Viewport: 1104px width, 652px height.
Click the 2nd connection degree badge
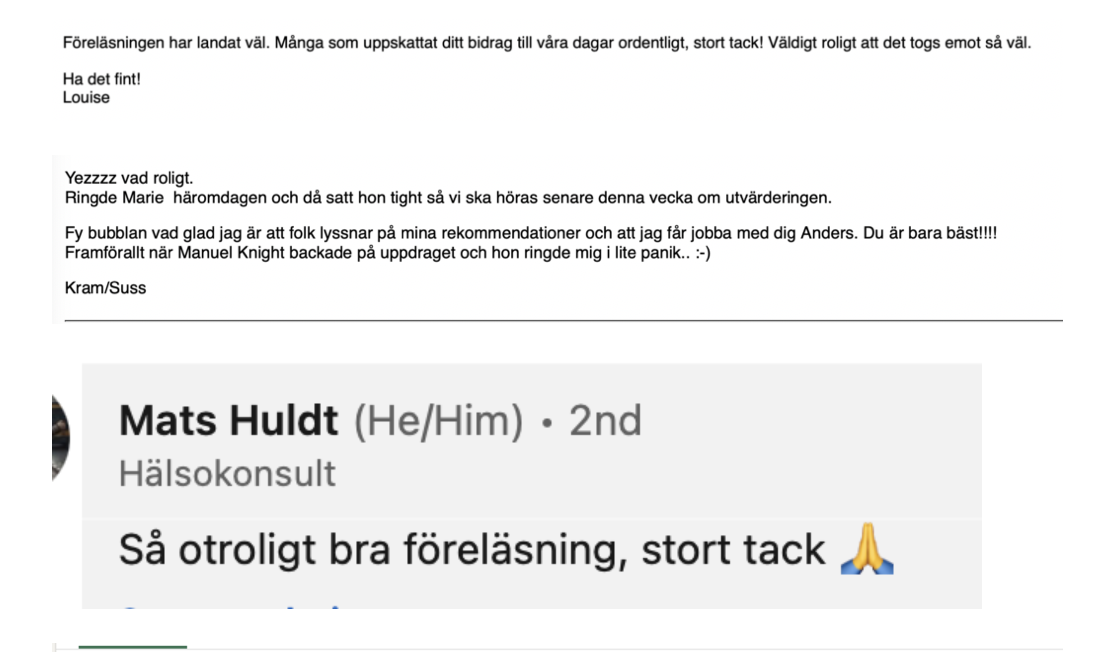click(x=605, y=420)
